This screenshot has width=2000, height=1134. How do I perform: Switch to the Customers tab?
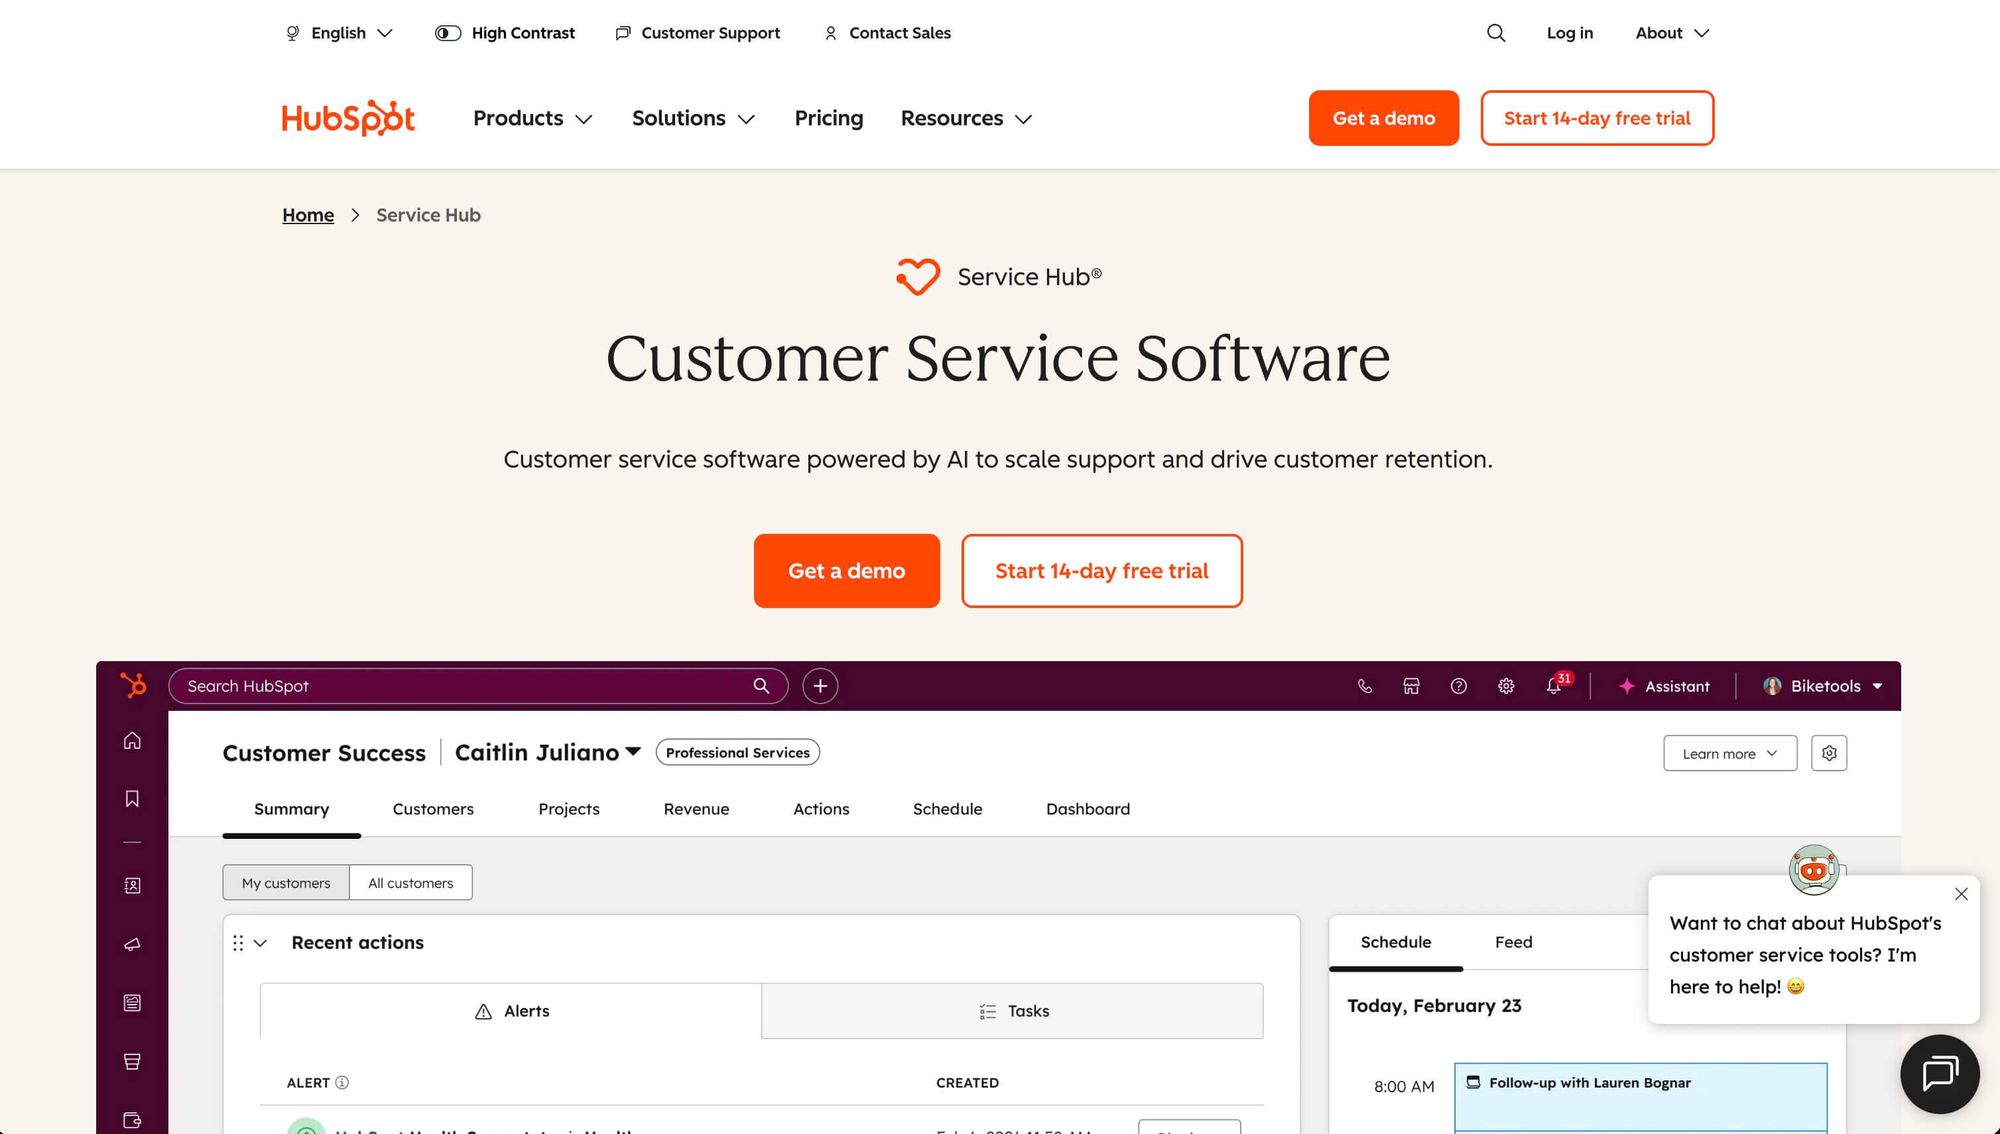tap(433, 809)
